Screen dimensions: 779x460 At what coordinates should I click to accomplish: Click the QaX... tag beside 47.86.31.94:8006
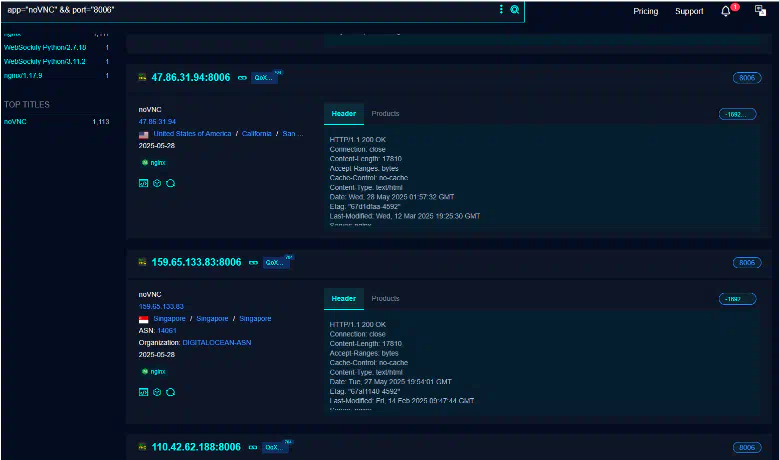click(x=264, y=77)
